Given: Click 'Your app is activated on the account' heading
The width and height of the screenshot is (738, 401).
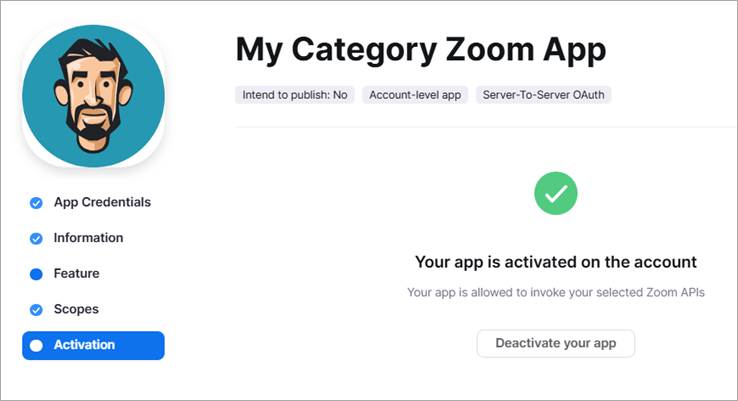Looking at the screenshot, I should [556, 262].
